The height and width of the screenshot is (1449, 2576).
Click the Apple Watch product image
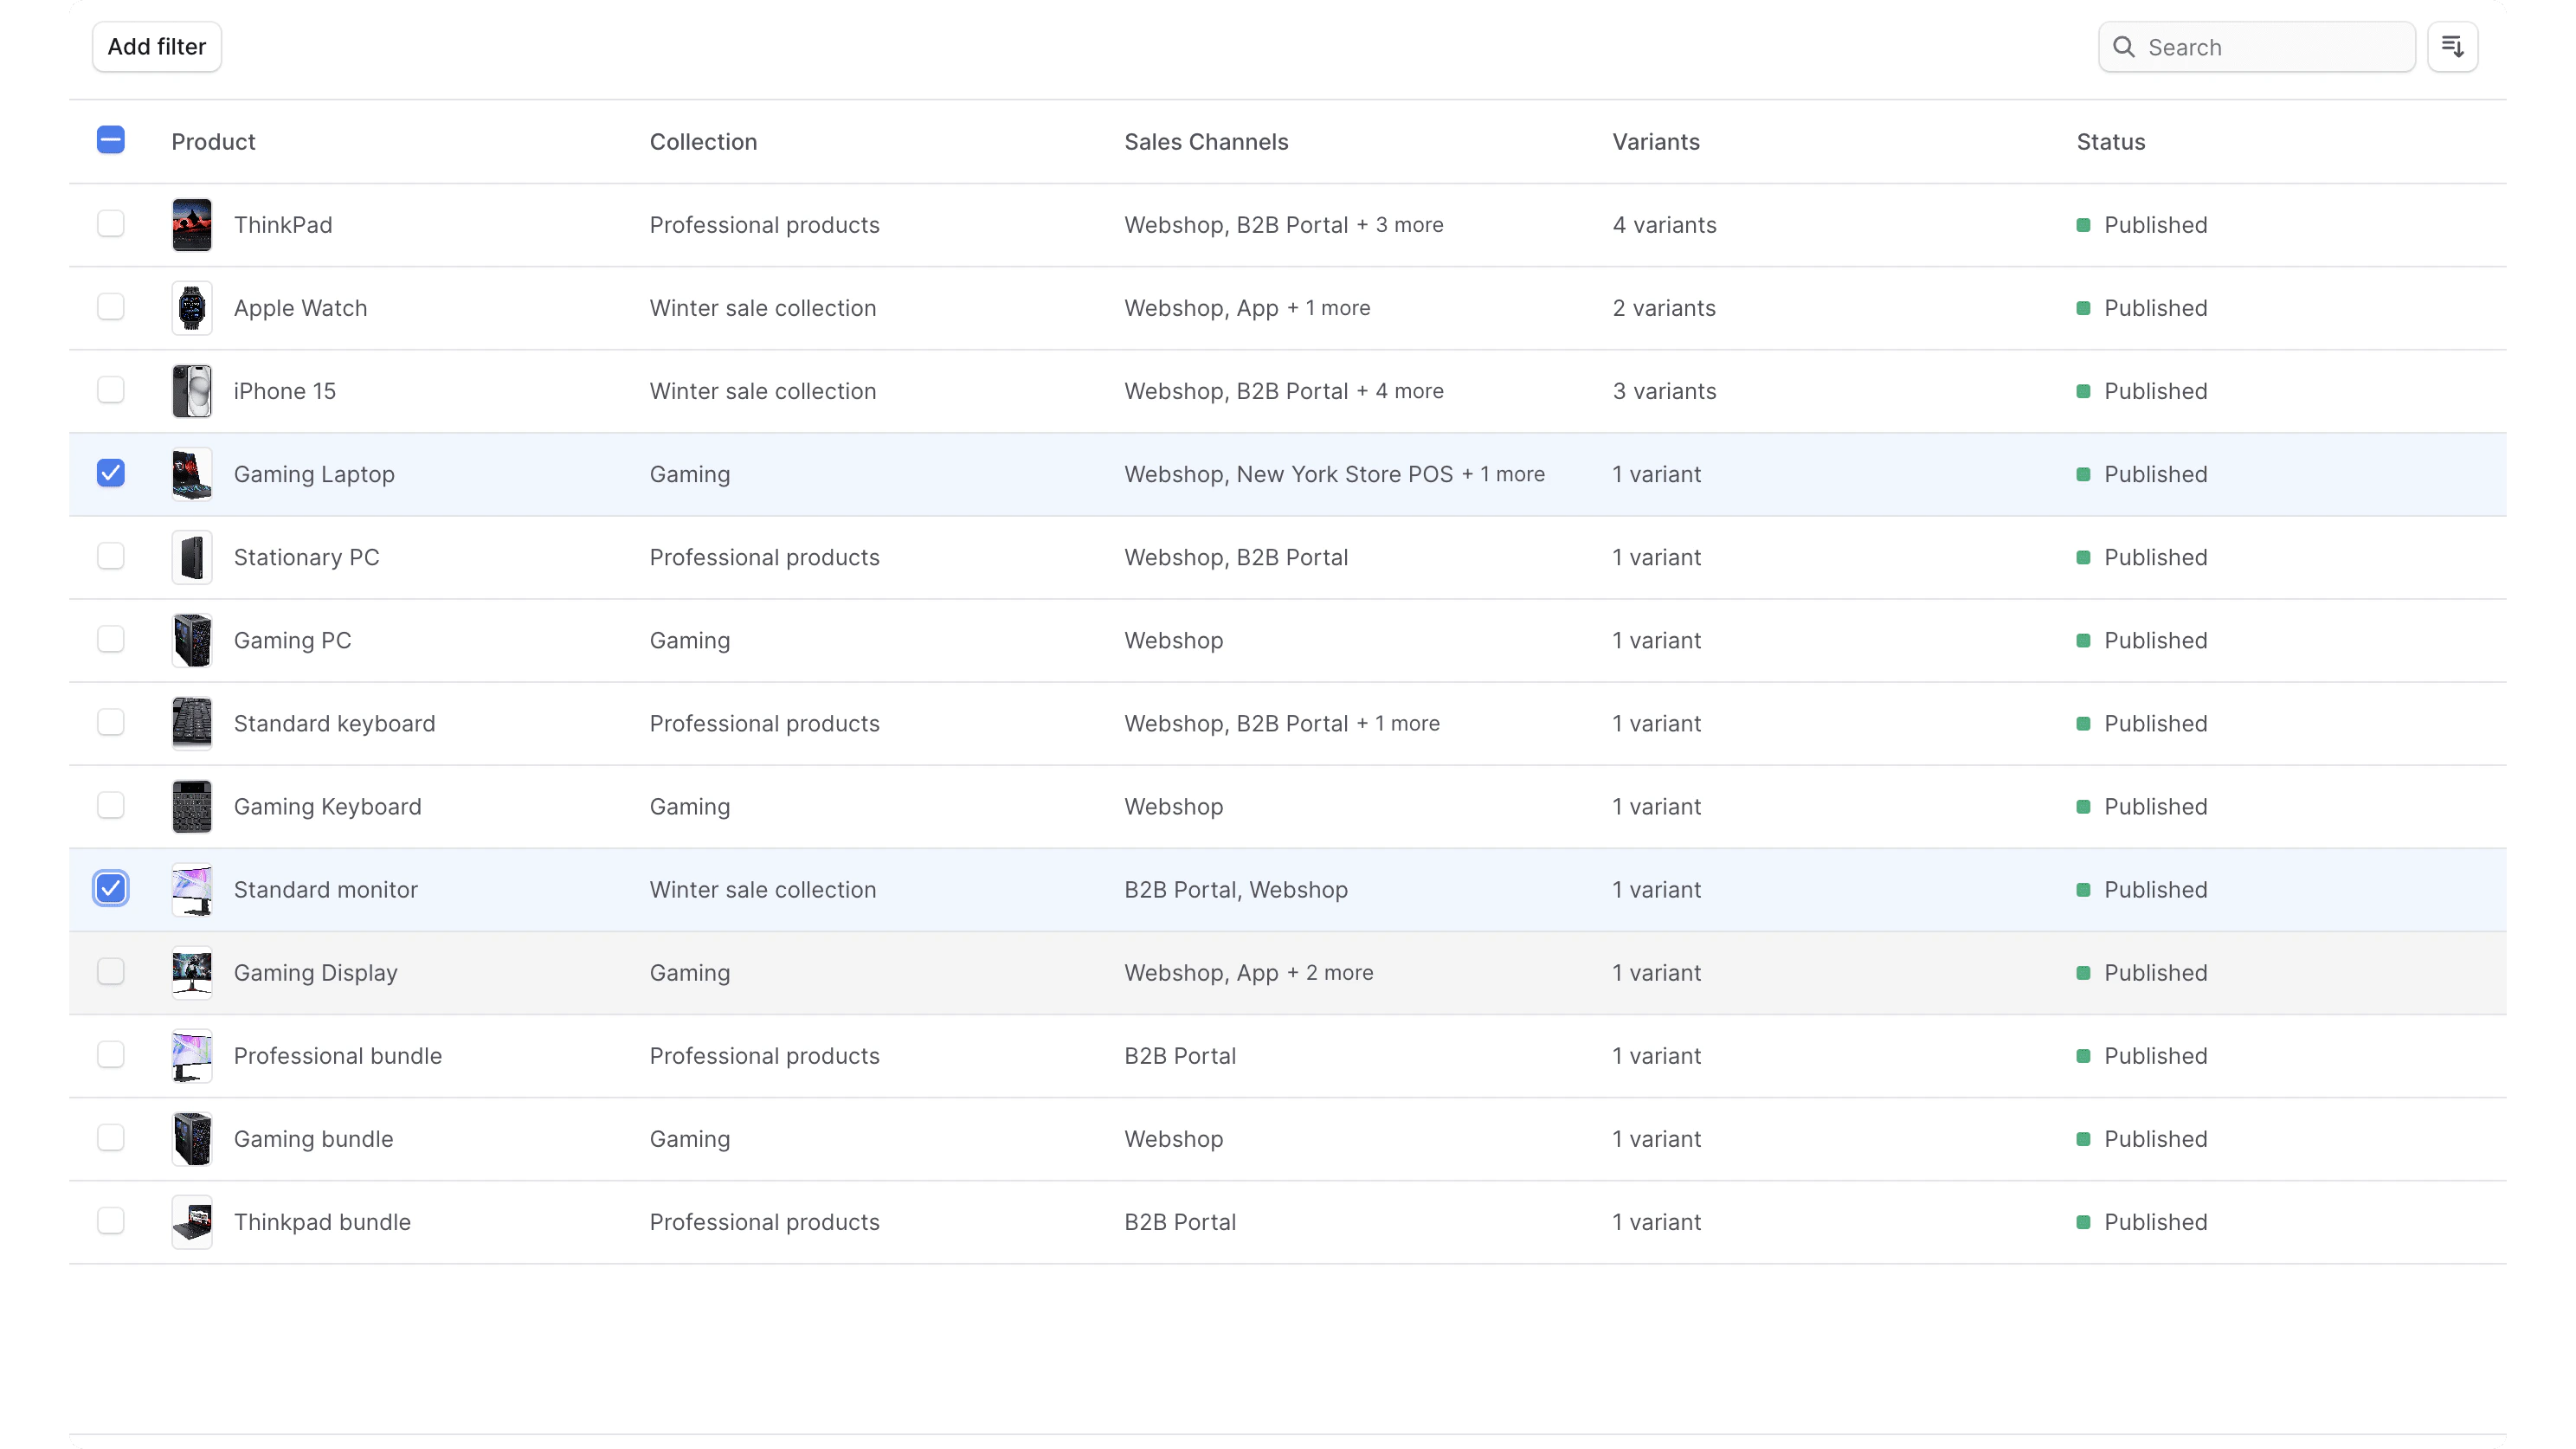click(x=192, y=308)
